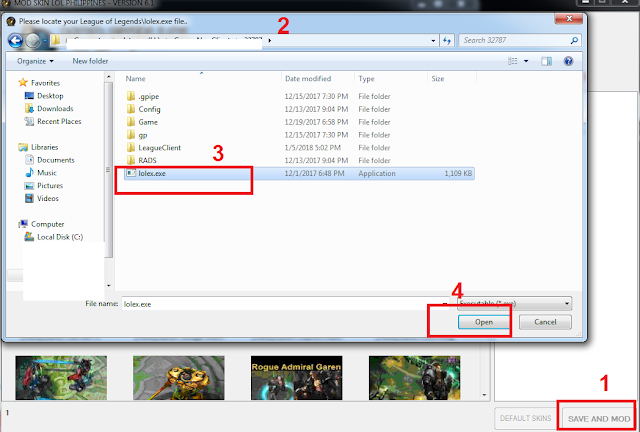Open the Help question mark icon
This screenshot has width=640, height=432.
tap(568, 61)
